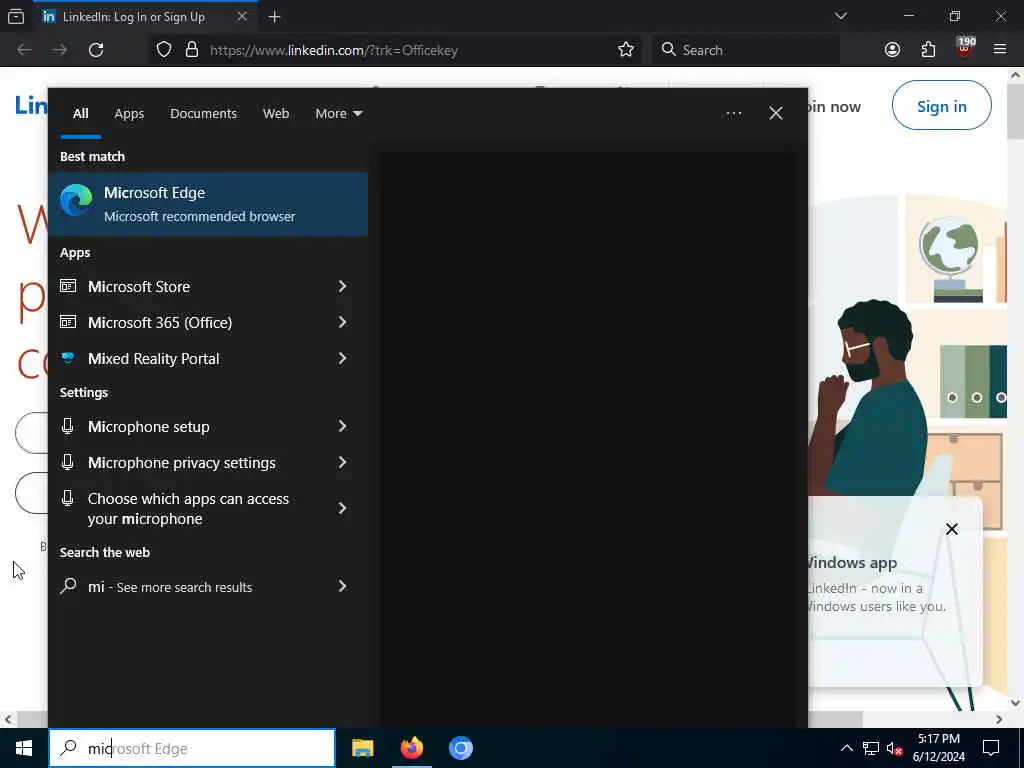This screenshot has width=1024, height=768.
Task: Expand 'mi - See more search results' arrow
Action: point(342,586)
